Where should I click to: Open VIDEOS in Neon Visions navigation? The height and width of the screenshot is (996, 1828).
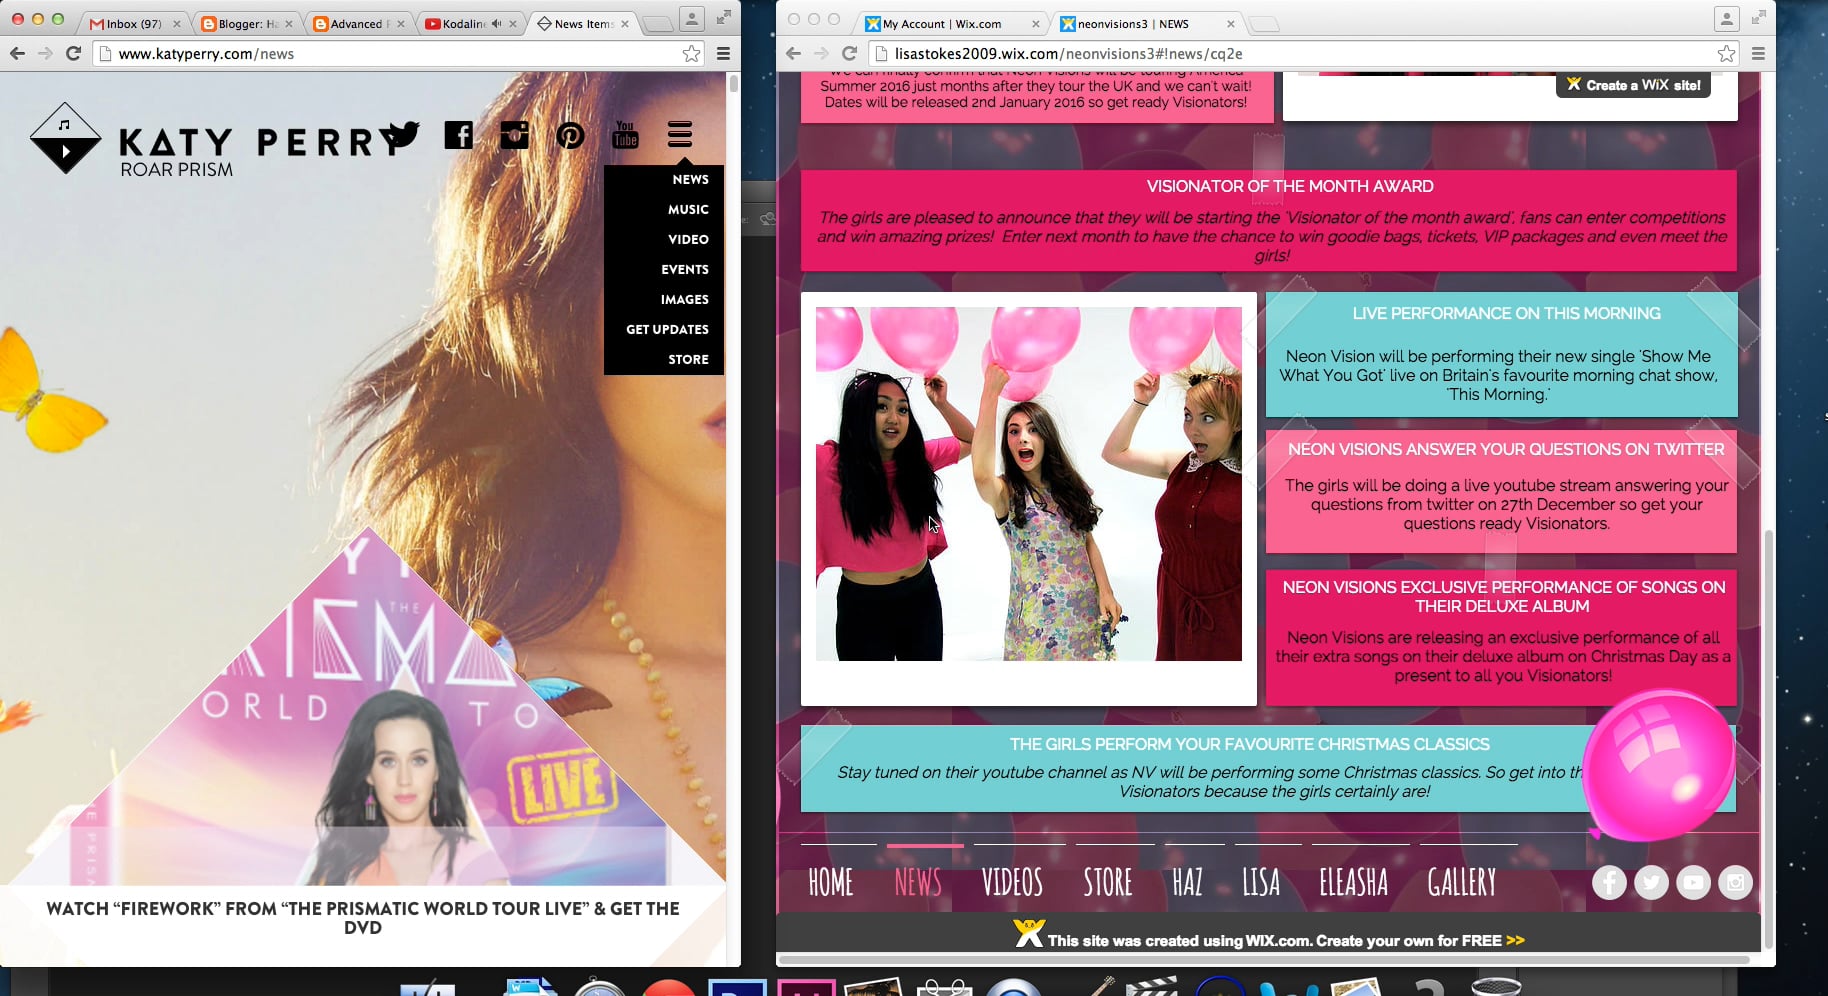click(x=1012, y=882)
